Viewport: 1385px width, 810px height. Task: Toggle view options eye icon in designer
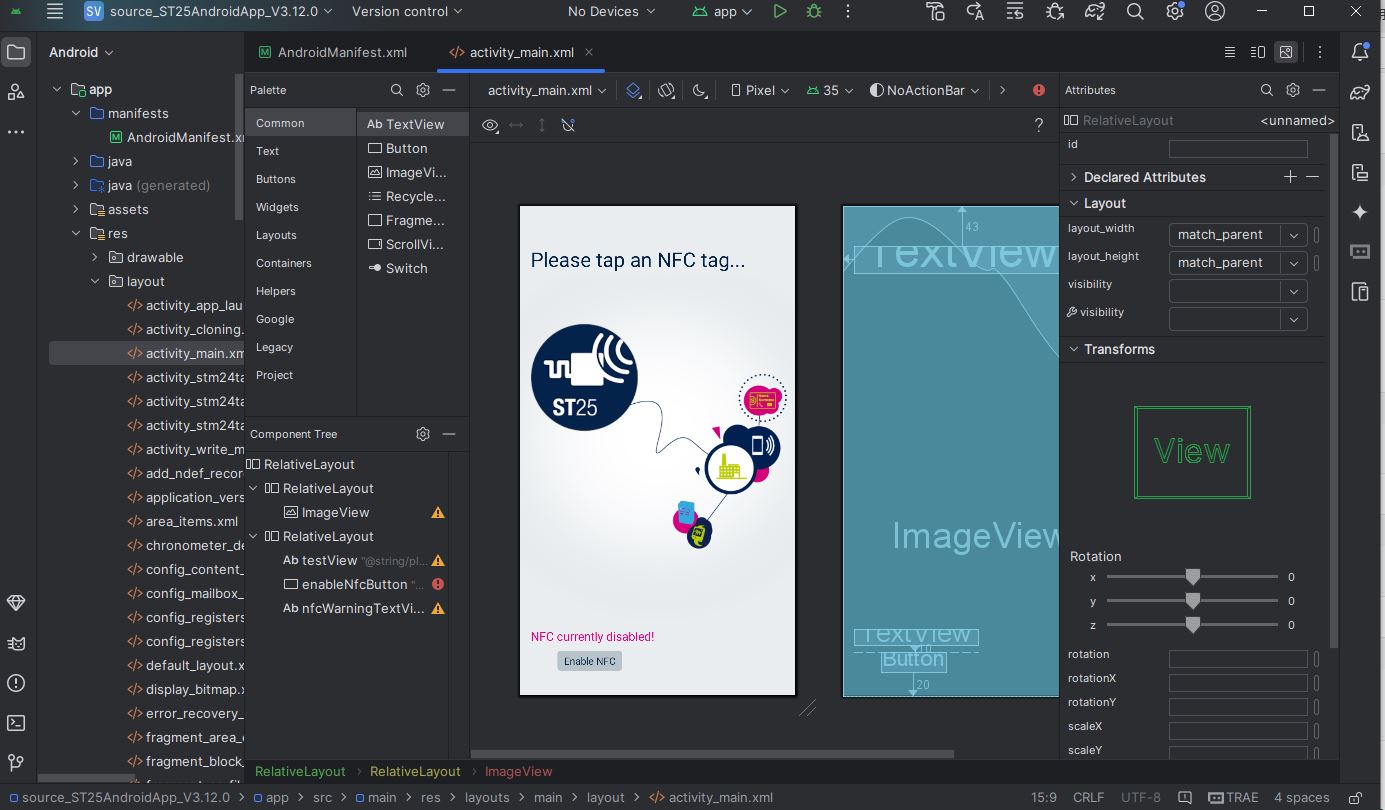click(x=490, y=125)
